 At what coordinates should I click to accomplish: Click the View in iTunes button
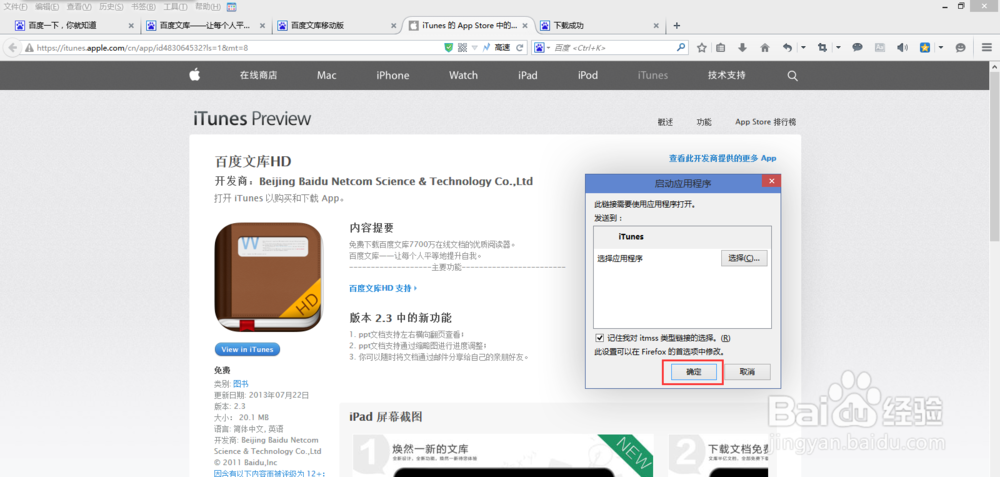point(247,349)
